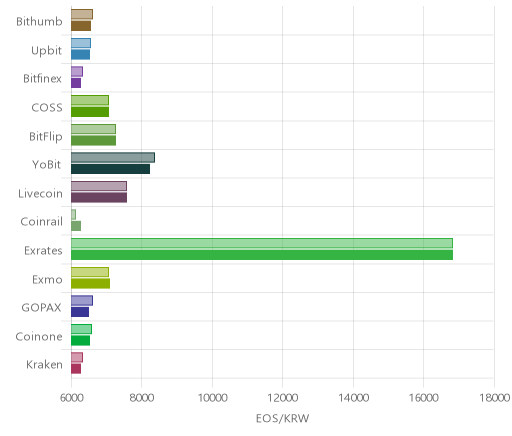The image size is (512, 436).
Task: Click the dark green Exrates bar
Action: 262,255
